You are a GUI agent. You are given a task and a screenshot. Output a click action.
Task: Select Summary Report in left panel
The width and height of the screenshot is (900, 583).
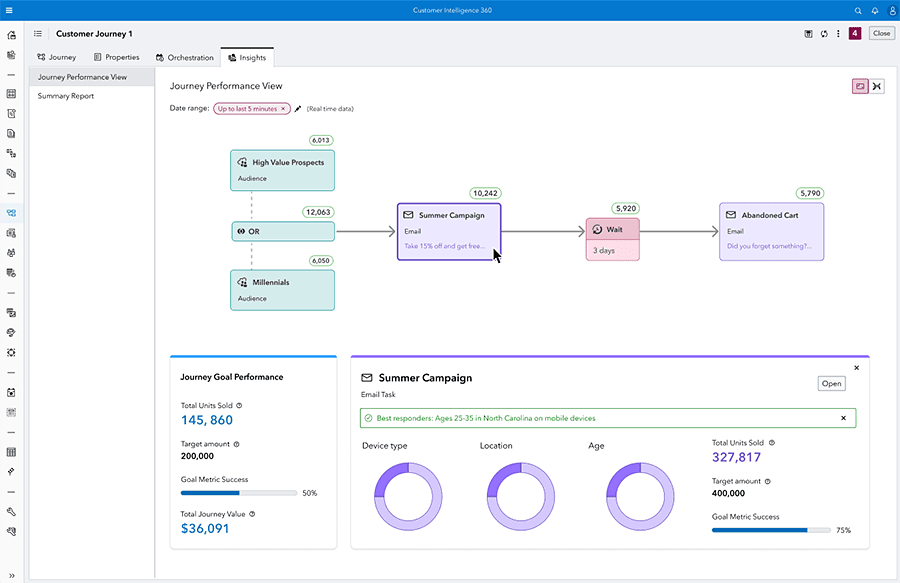pyautogui.click(x=66, y=96)
